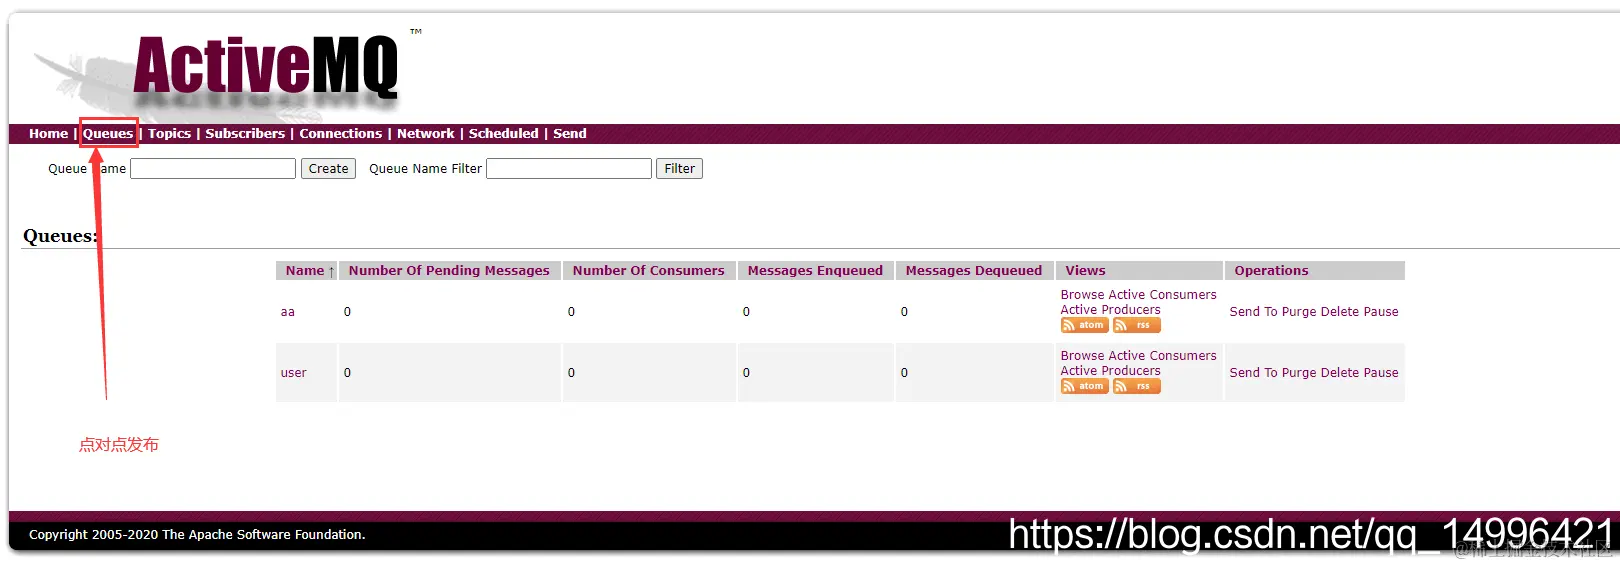Purge the aa queue
Viewport: 1620px width, 566px height.
point(1299,312)
